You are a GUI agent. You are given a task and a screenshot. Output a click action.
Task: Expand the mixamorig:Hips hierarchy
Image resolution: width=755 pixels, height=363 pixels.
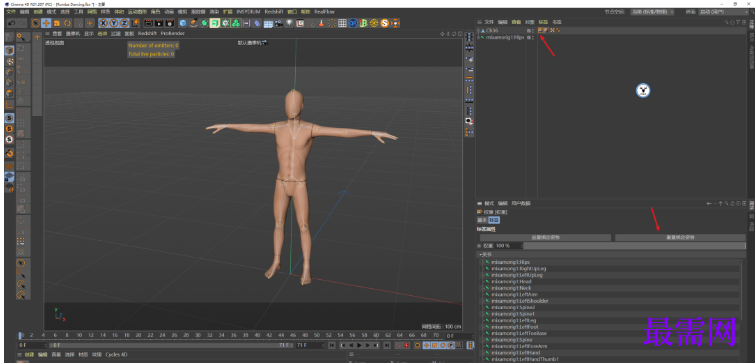pyautogui.click(x=478, y=37)
